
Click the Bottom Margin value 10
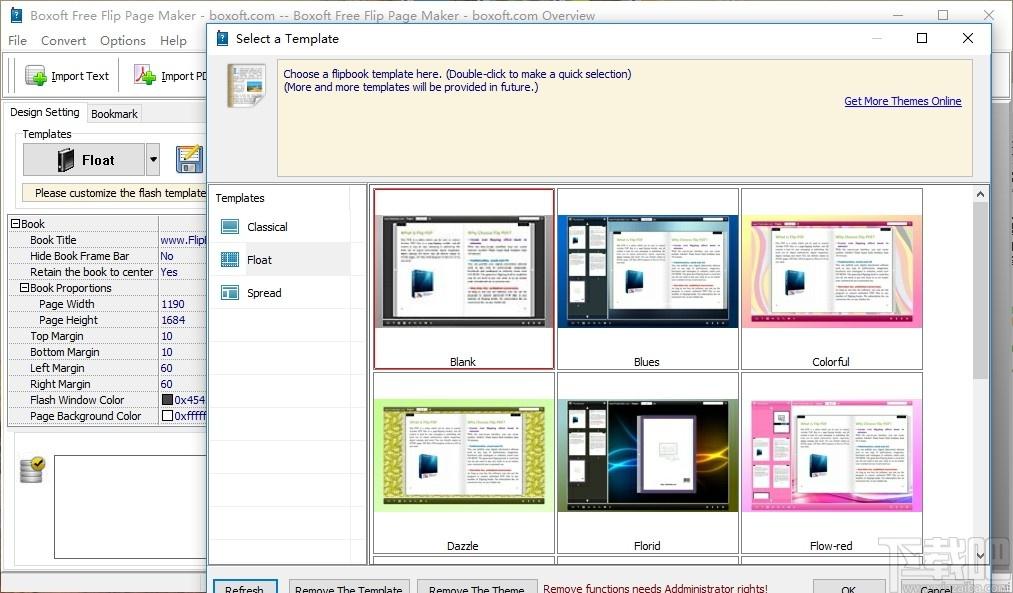167,352
